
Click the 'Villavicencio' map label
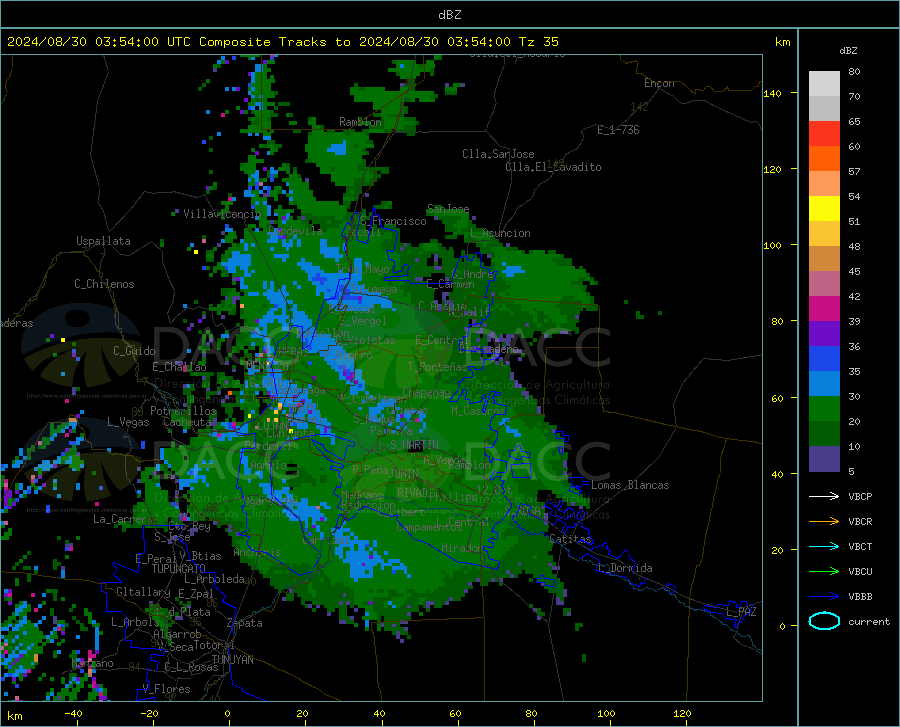click(x=222, y=214)
